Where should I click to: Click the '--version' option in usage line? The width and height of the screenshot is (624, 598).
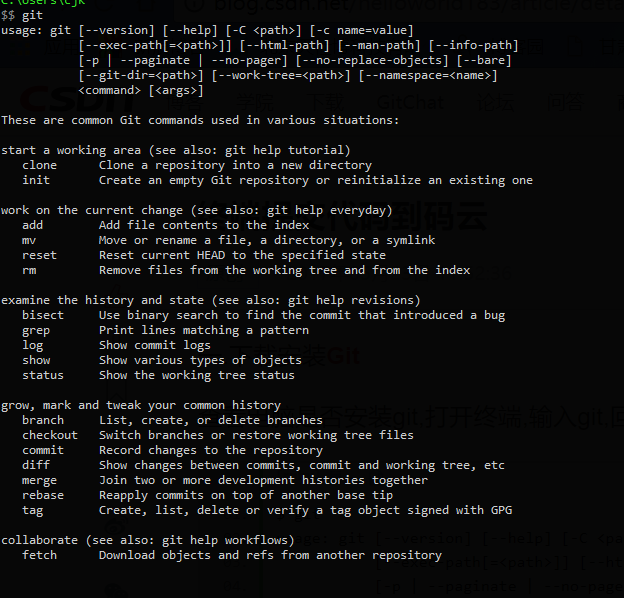[118, 30]
